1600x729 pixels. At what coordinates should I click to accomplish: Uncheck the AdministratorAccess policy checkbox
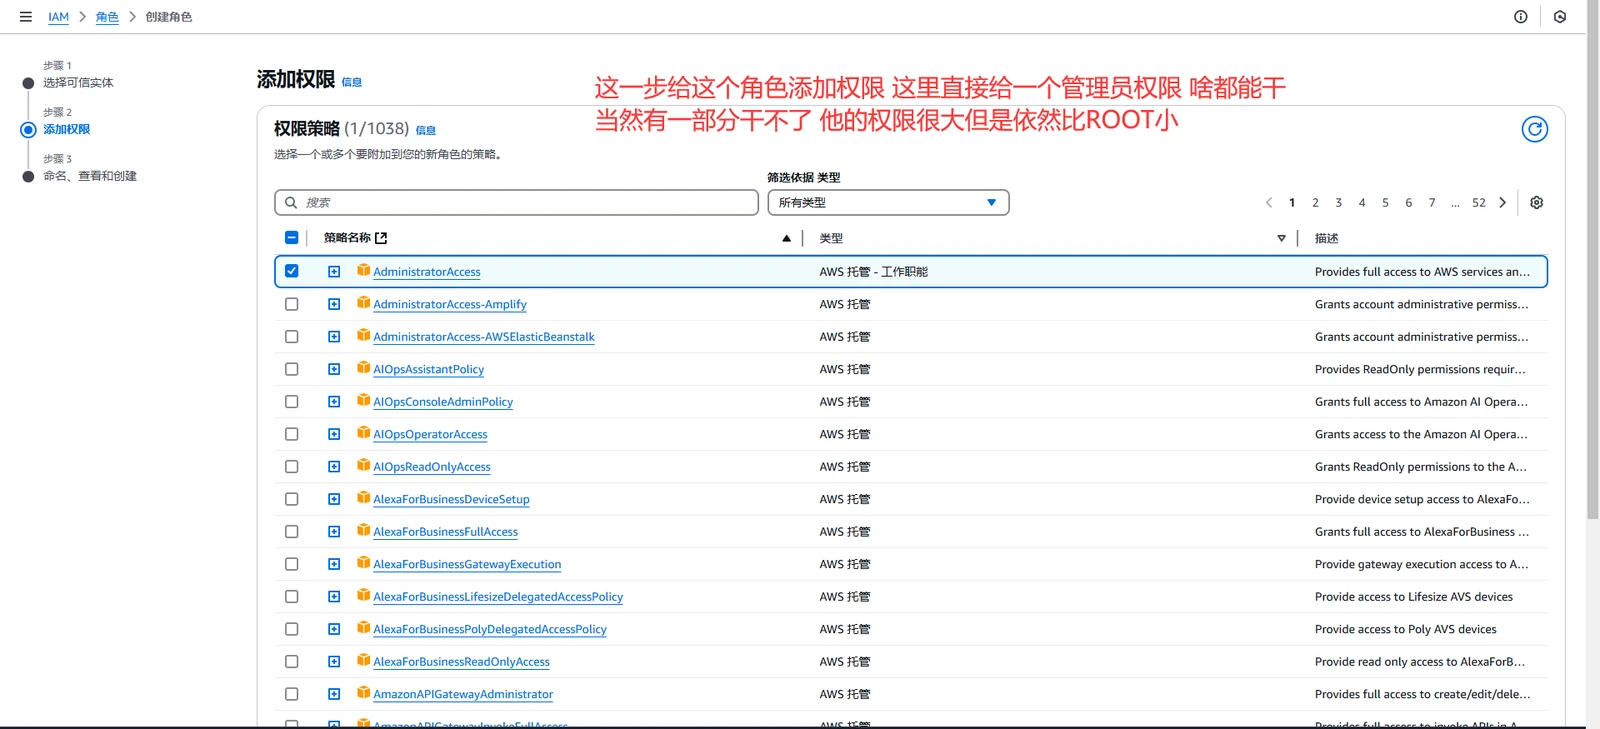pos(291,271)
